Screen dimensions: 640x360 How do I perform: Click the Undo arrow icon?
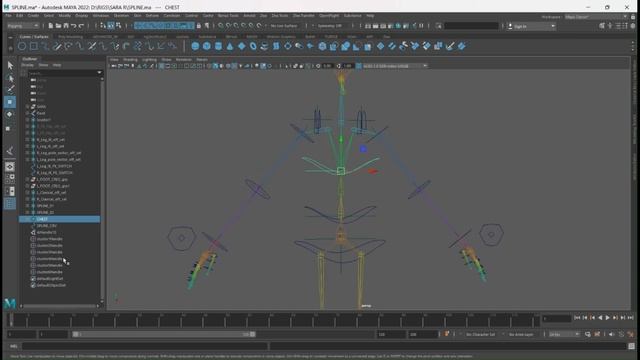[x=73, y=26]
